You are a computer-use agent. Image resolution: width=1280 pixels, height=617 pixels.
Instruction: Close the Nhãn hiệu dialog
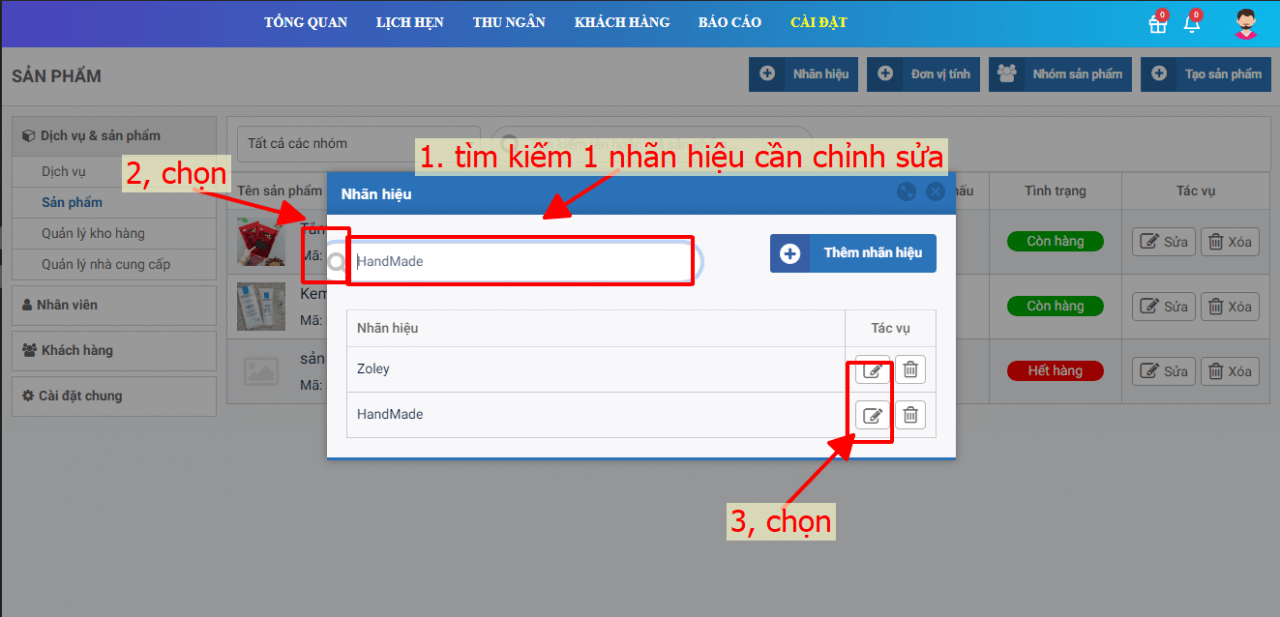935,193
